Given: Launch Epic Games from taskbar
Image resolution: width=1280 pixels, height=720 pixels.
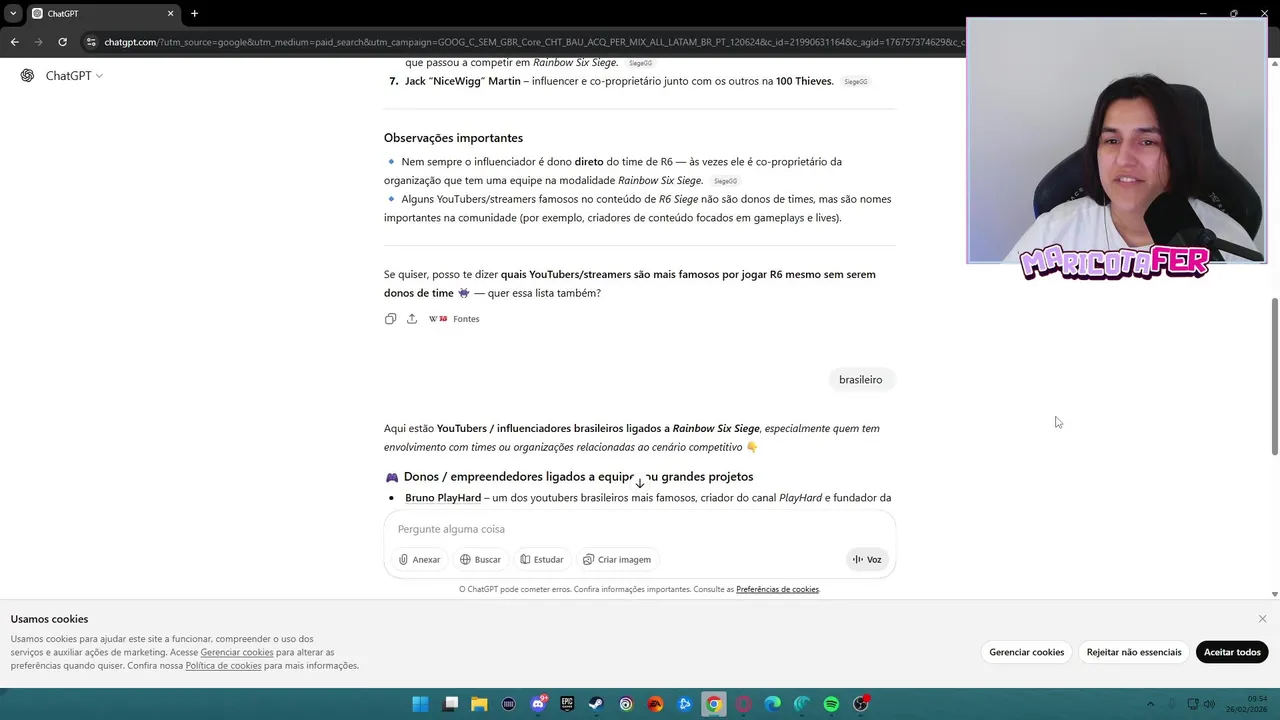Looking at the screenshot, I should [x=567, y=704].
